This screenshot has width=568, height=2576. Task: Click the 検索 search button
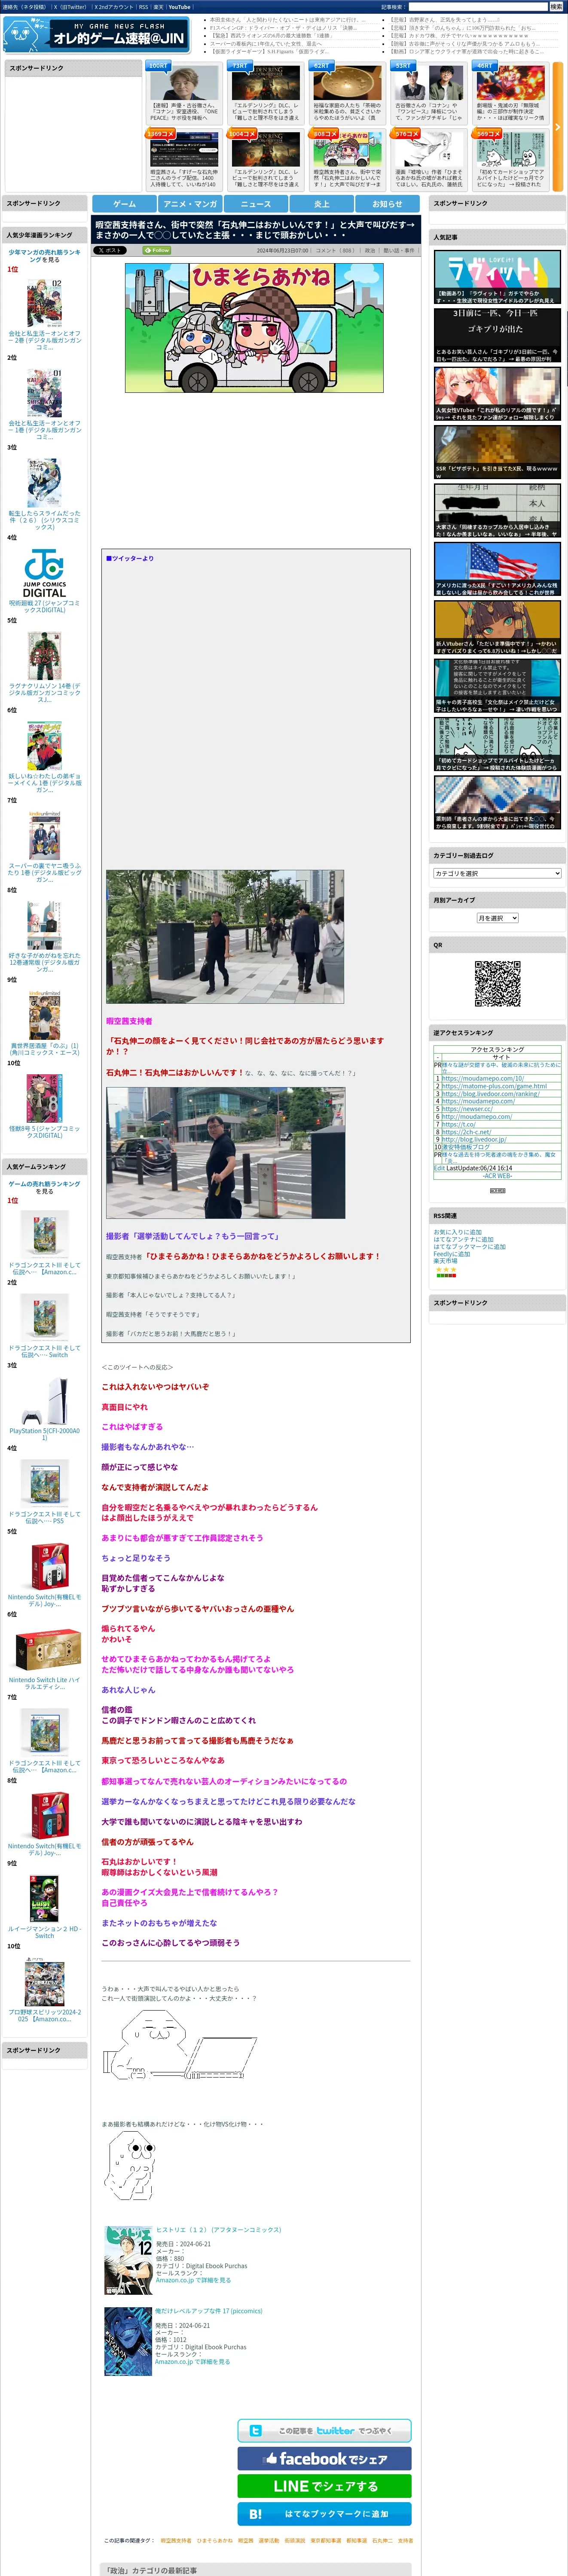[556, 7]
